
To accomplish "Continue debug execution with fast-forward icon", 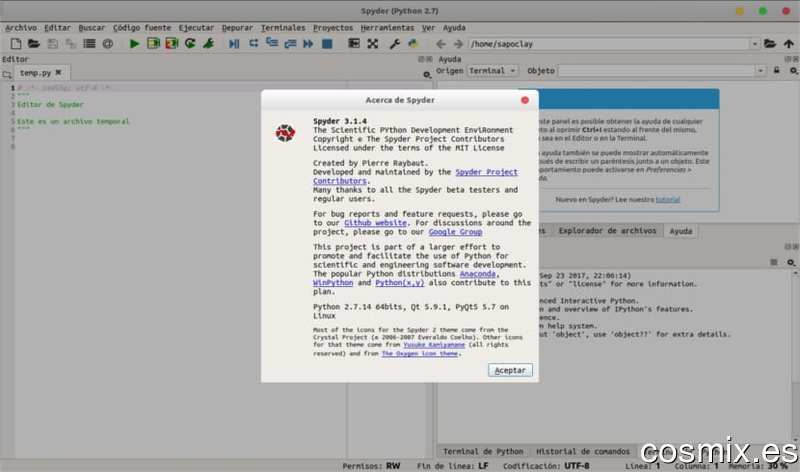I will point(308,44).
